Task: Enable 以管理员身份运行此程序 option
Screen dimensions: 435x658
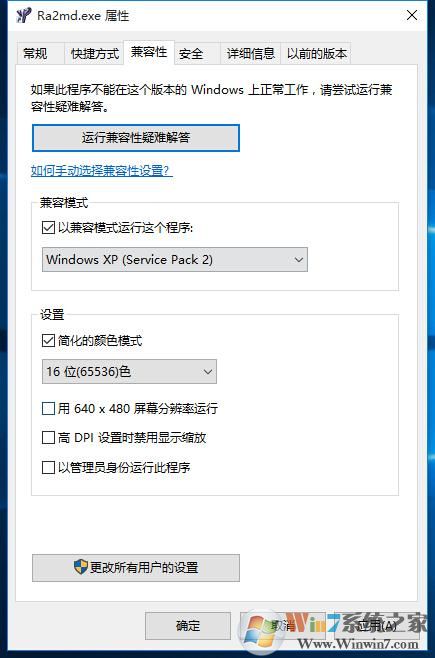Action: 48,467
